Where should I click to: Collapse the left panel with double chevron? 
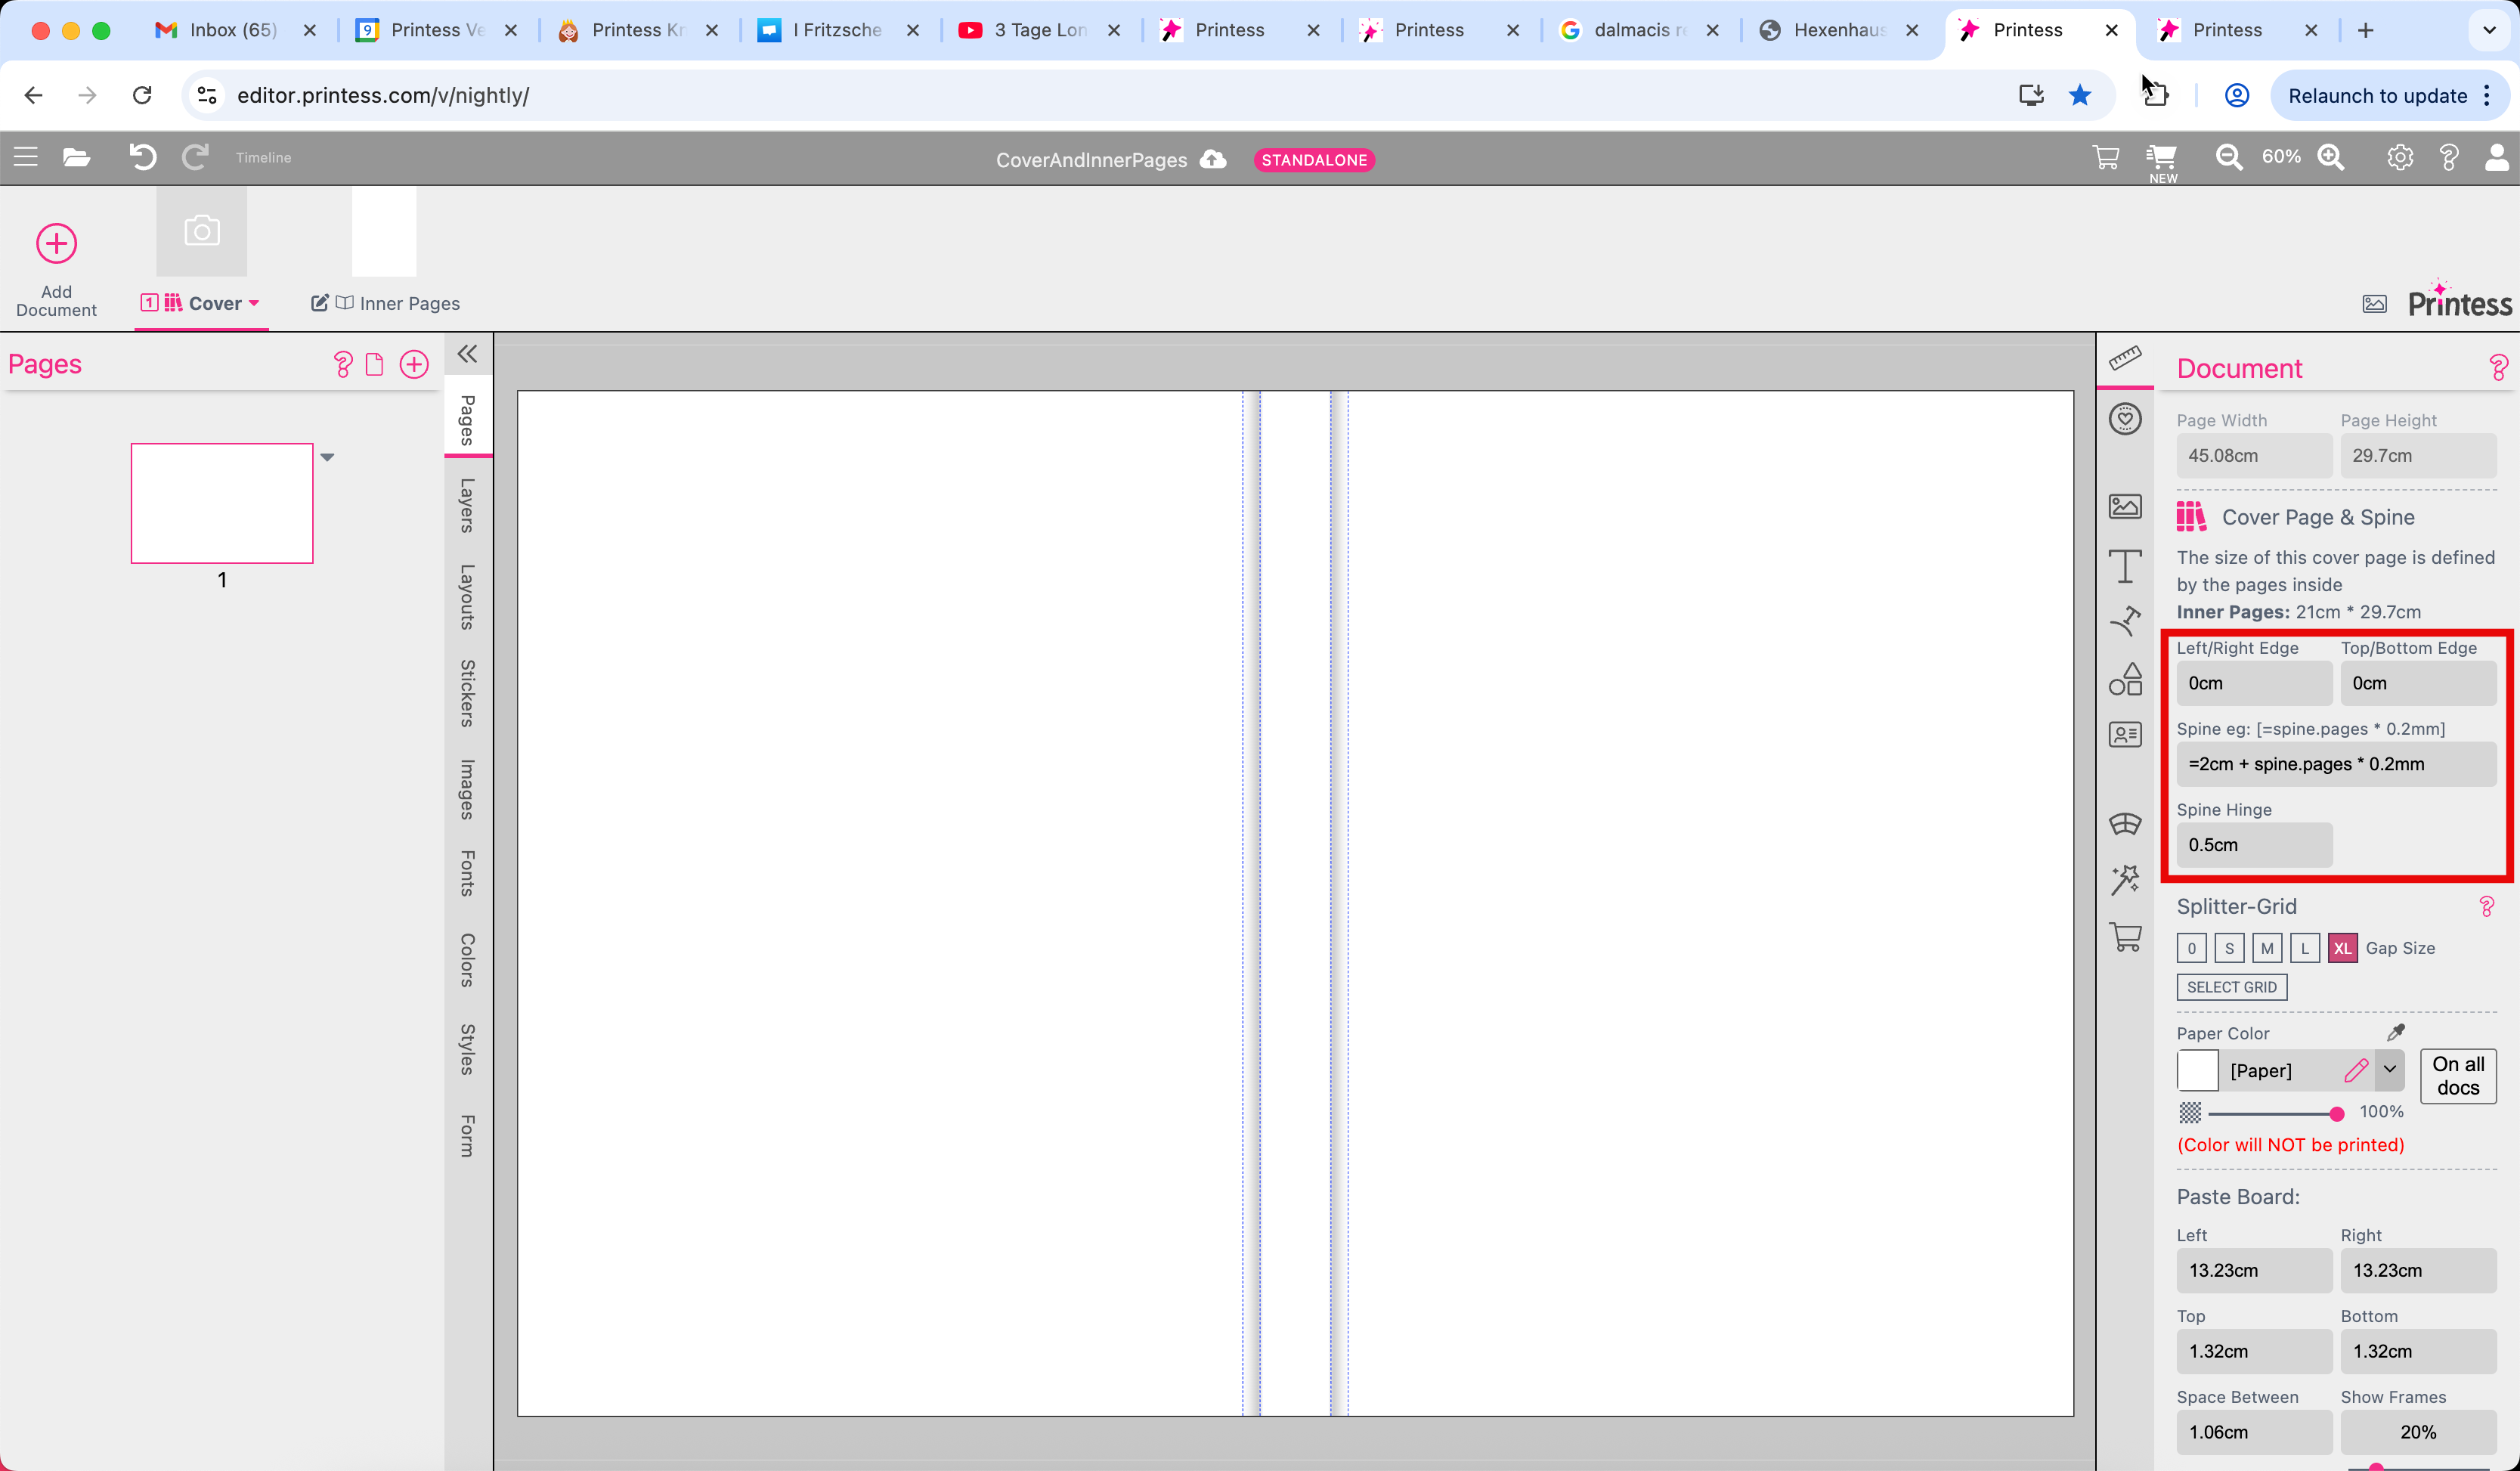[467, 354]
